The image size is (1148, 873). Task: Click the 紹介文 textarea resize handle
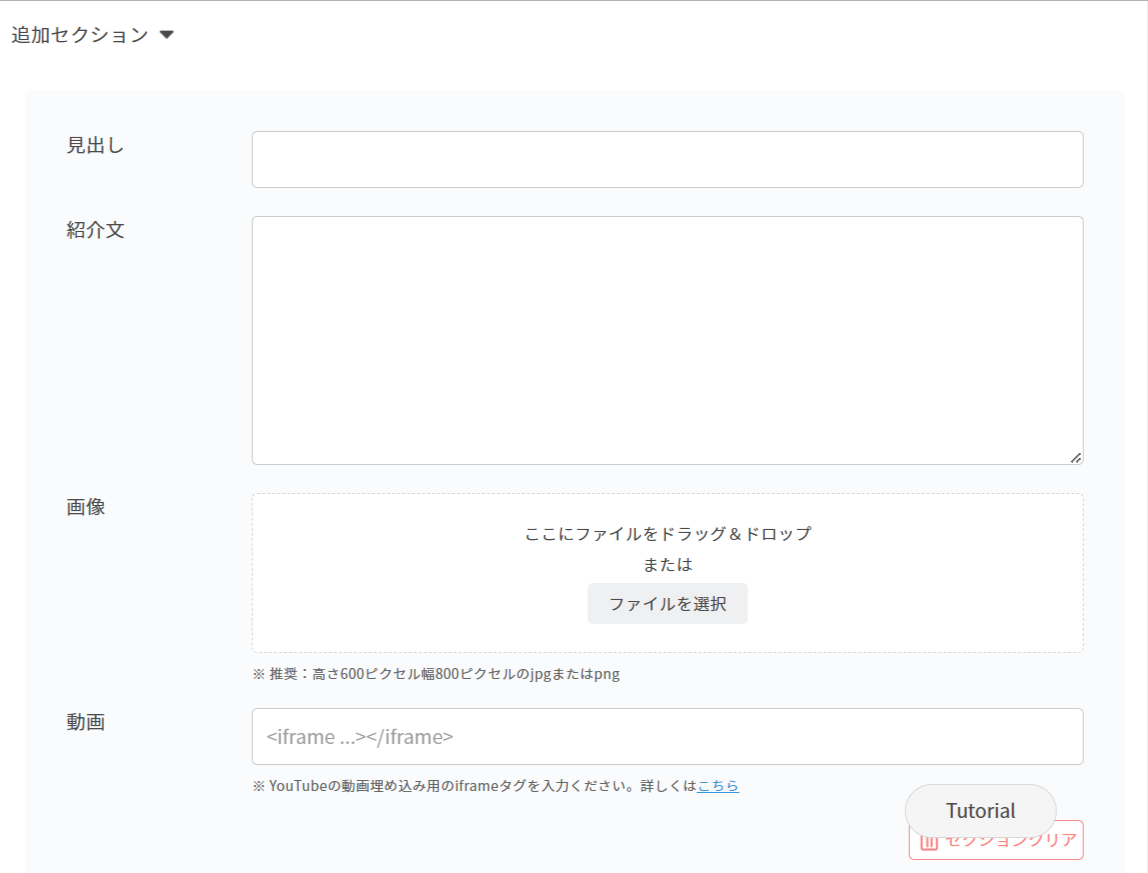tap(1075, 457)
